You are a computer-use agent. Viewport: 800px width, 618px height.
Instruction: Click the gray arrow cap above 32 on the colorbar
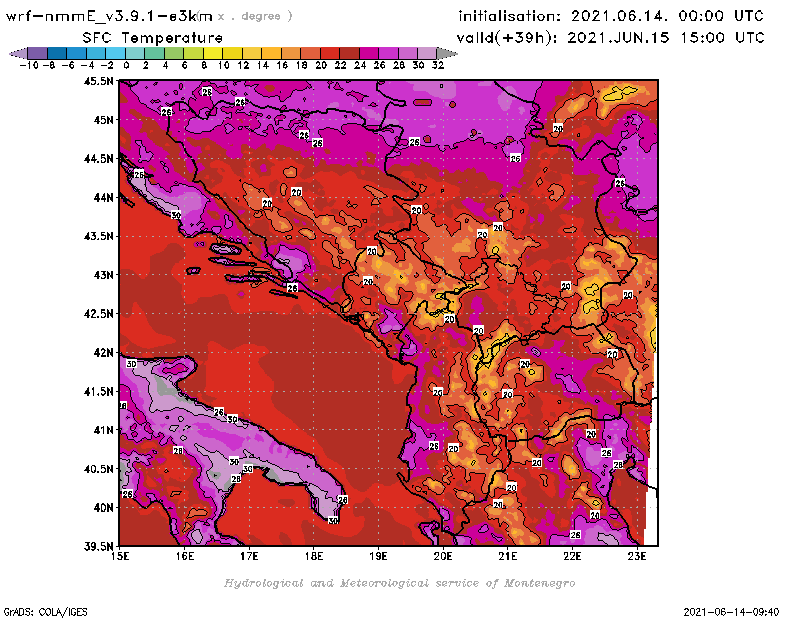pos(446,53)
